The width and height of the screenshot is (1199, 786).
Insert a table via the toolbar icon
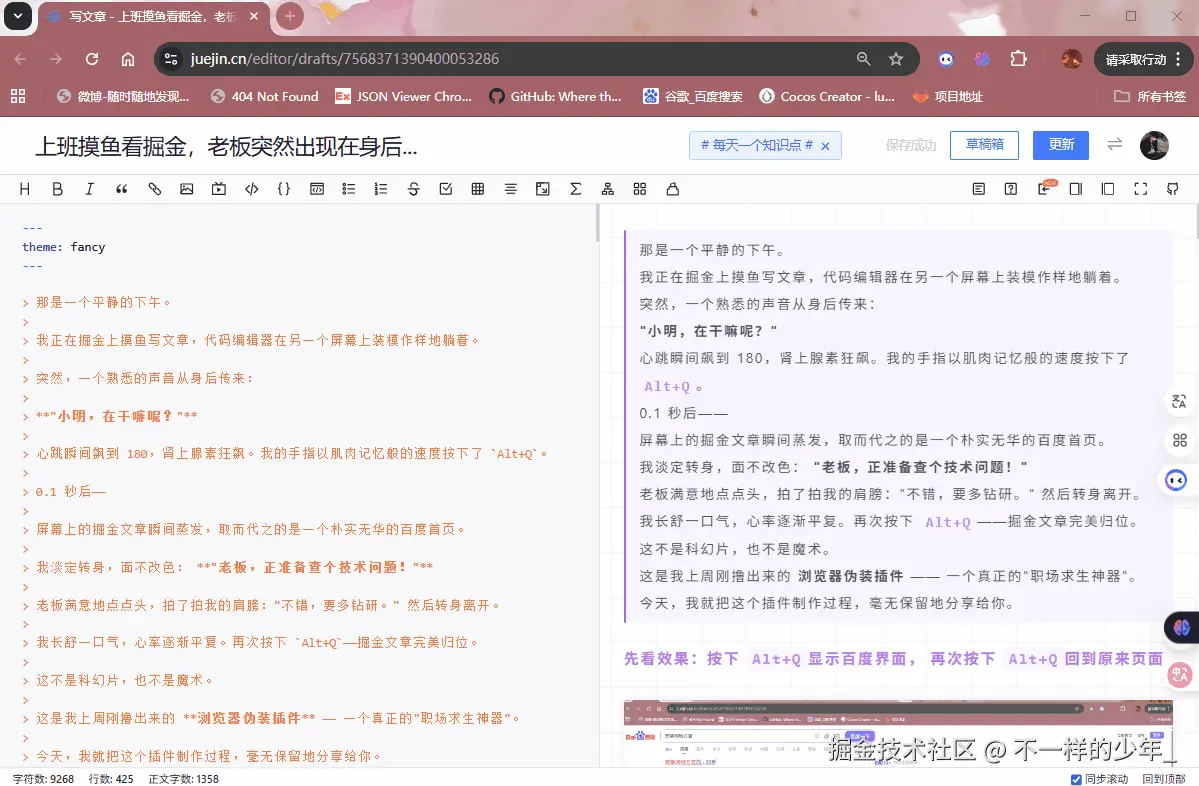pyautogui.click(x=478, y=188)
